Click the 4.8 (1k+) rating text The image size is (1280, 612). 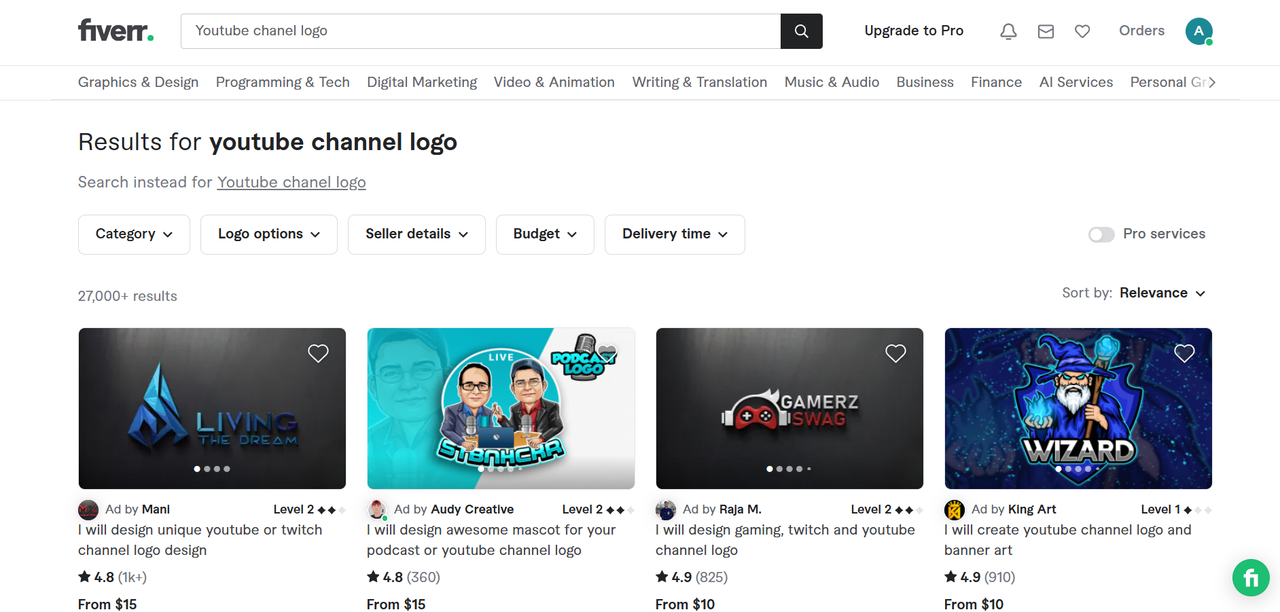pyautogui.click(x=113, y=577)
